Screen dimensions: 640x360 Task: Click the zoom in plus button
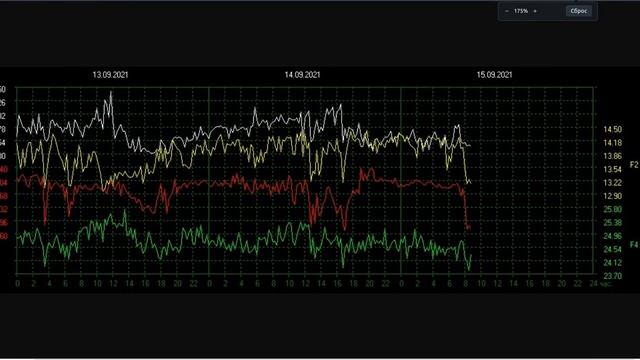pyautogui.click(x=535, y=11)
